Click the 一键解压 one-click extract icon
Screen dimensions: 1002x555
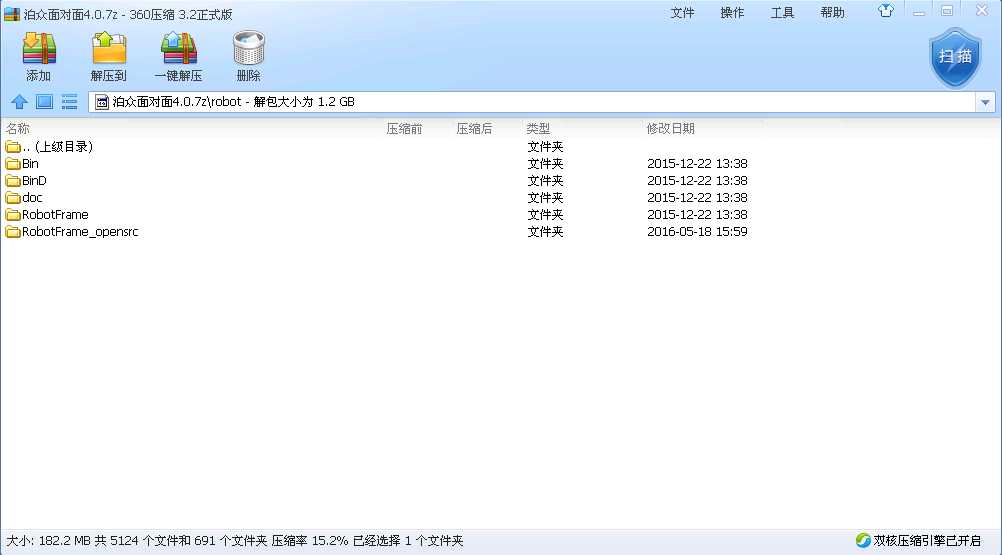click(x=178, y=49)
